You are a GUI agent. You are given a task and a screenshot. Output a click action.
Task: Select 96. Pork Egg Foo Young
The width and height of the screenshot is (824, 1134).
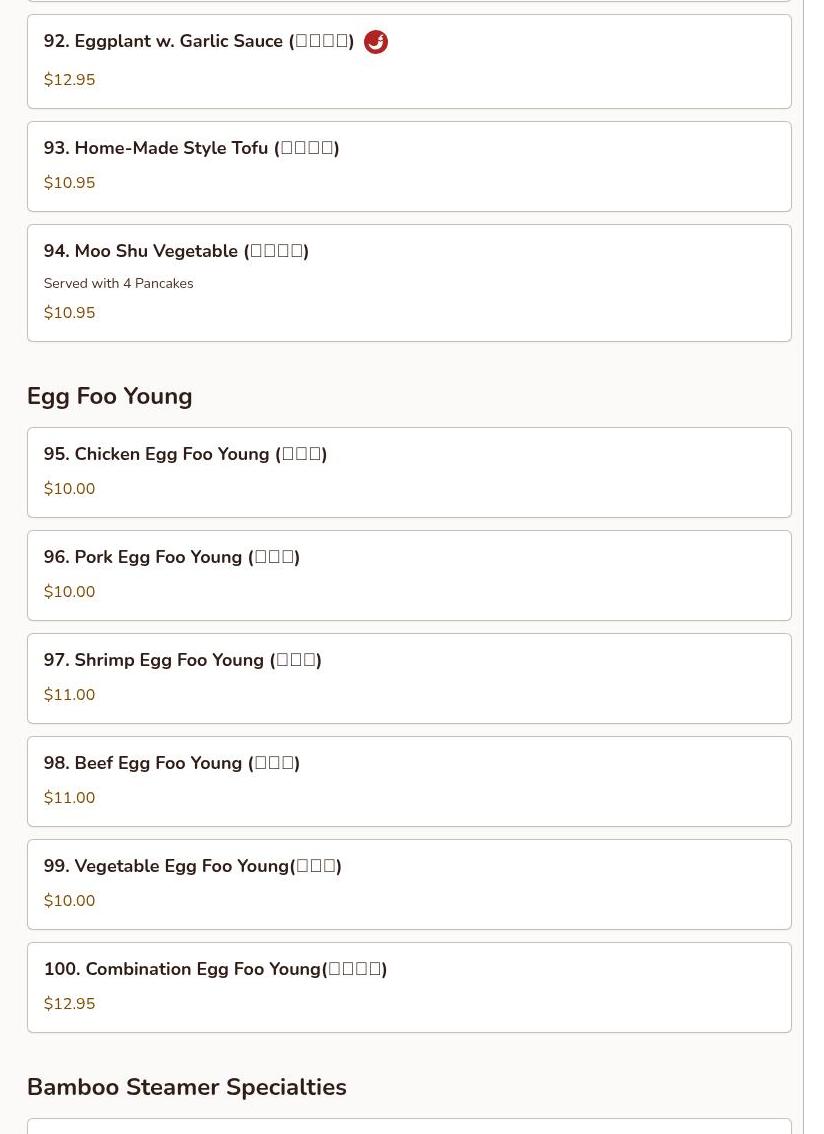[409, 576]
